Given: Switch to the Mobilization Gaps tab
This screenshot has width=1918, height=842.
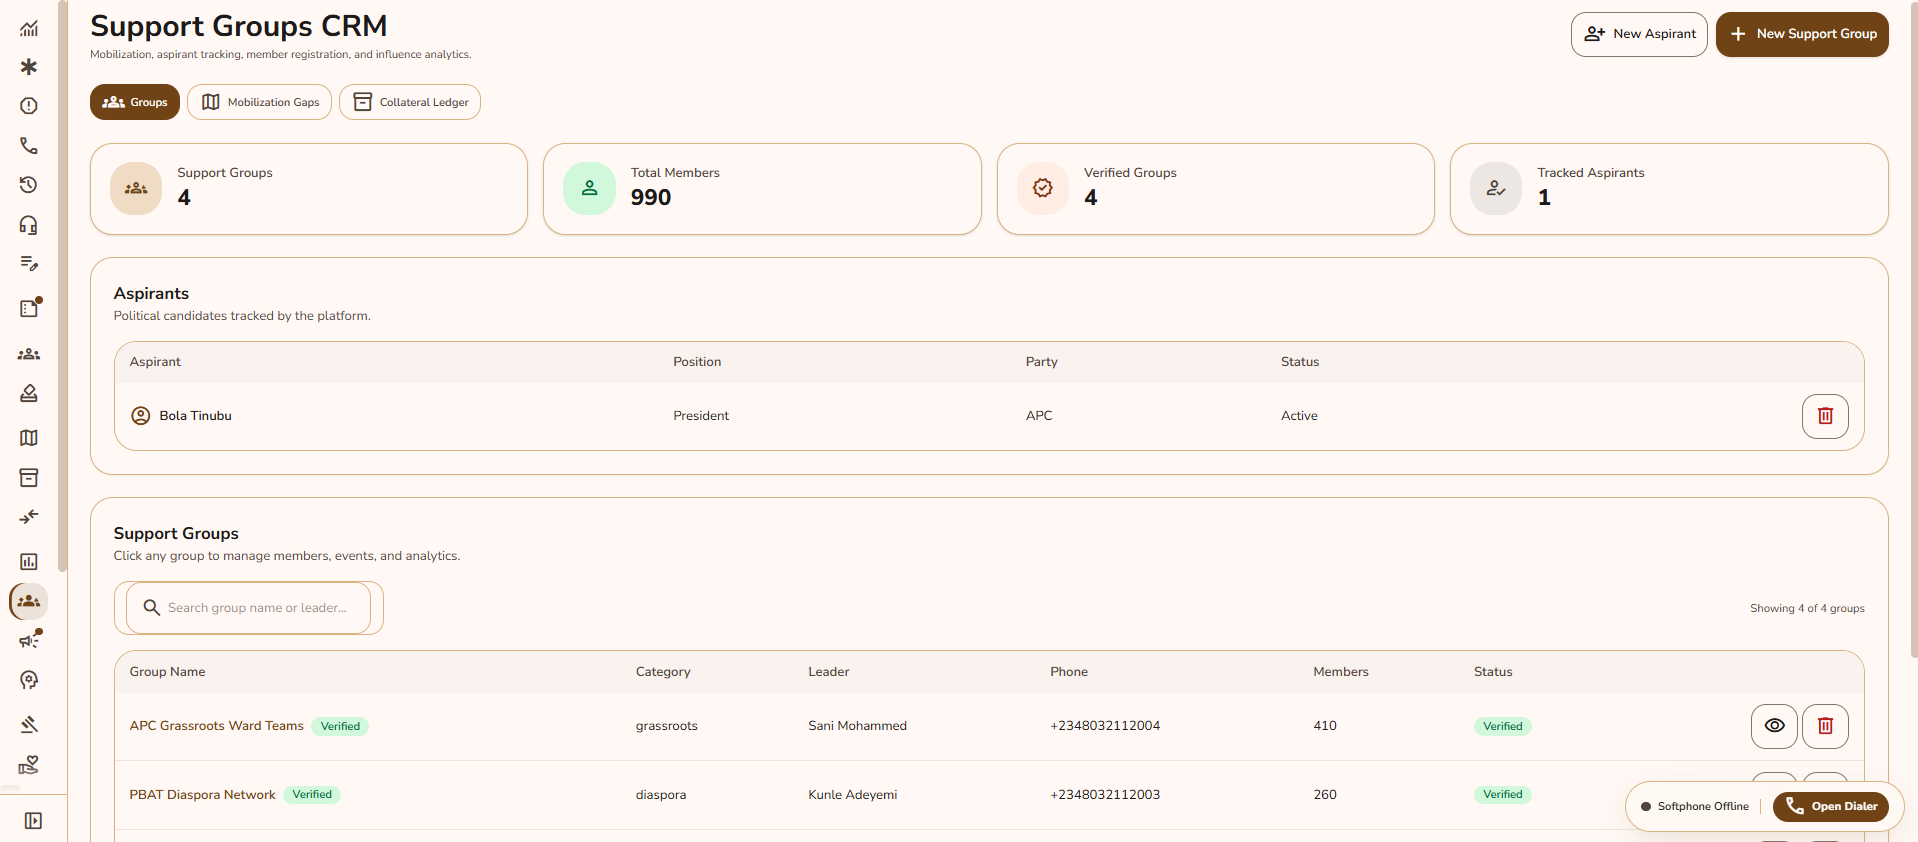Looking at the screenshot, I should click(x=259, y=102).
